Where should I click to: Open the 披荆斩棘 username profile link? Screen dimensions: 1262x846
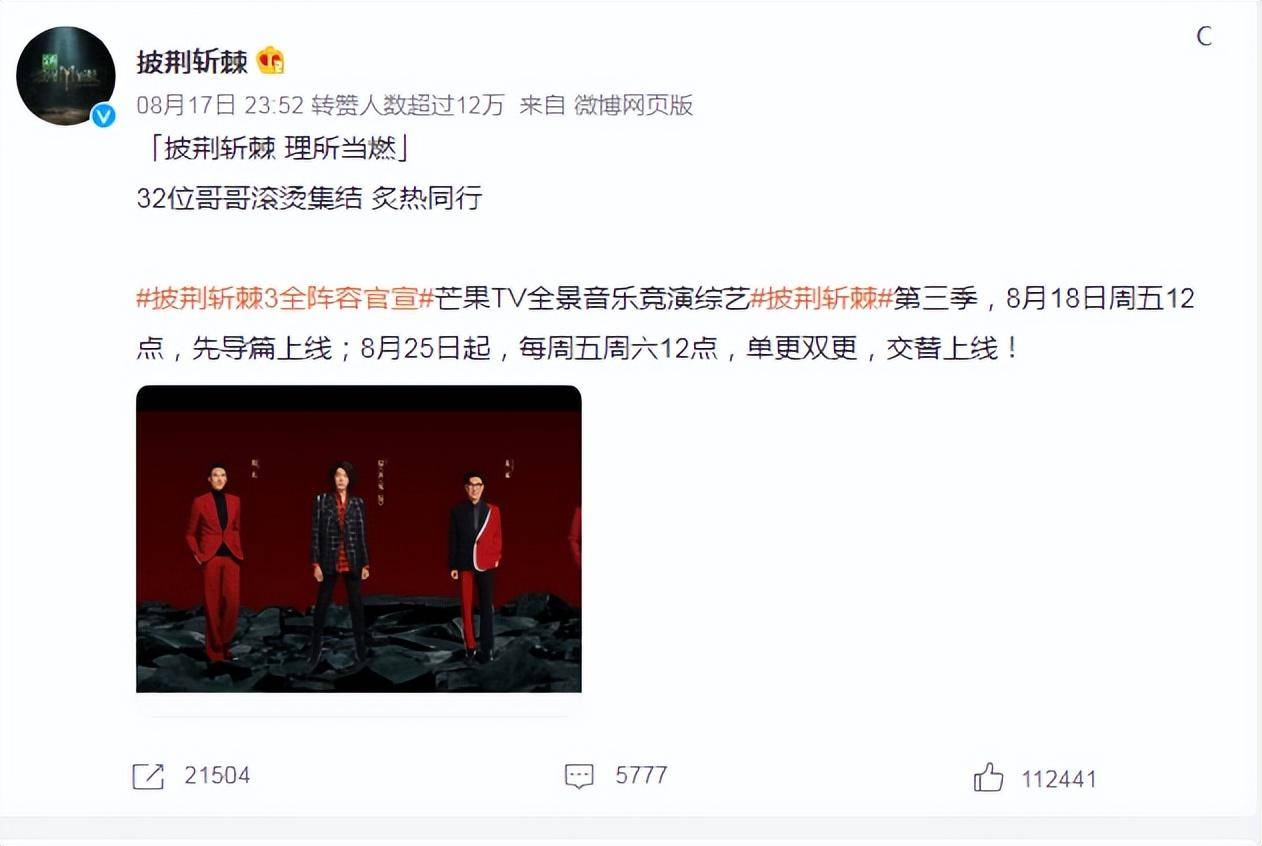(x=192, y=62)
